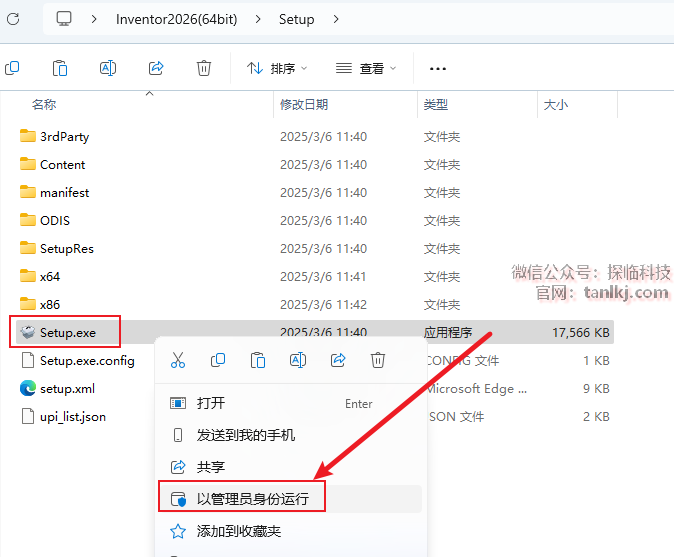Click the context menu Paste icon
Image resolution: width=674 pixels, height=557 pixels.
click(258, 360)
